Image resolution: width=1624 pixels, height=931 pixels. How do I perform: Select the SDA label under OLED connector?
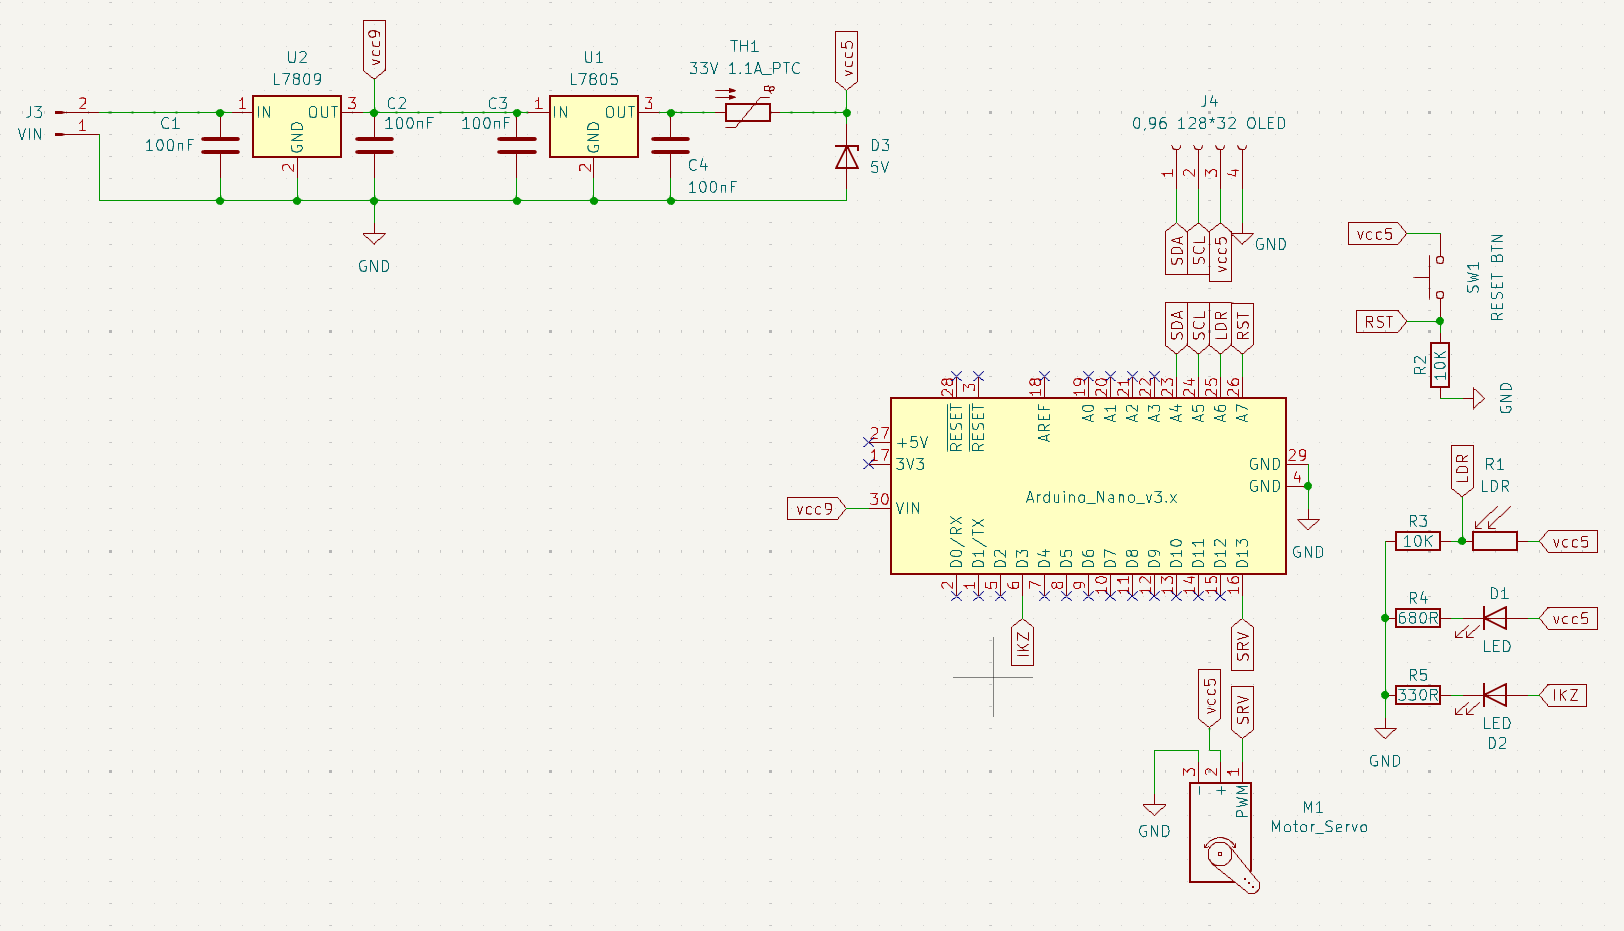click(1177, 250)
